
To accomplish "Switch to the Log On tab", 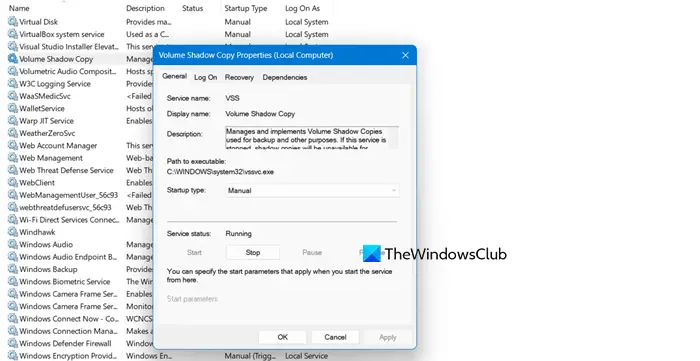I will coord(205,77).
